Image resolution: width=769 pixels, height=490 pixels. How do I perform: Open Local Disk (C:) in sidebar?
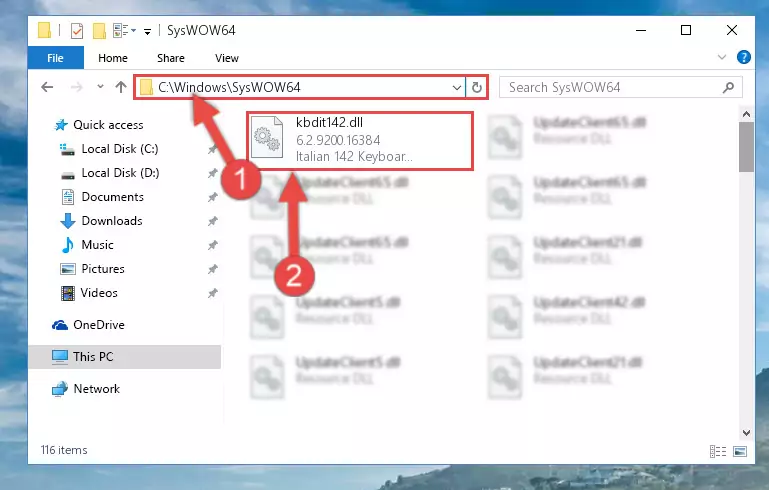coord(109,149)
